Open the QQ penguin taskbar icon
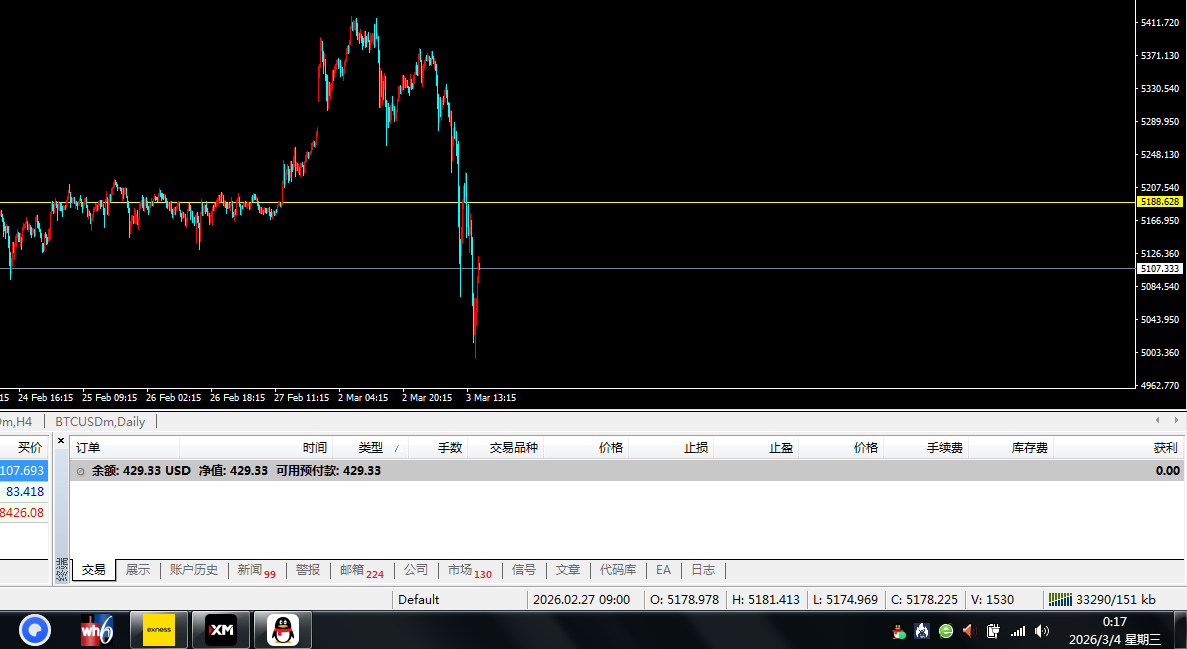 (x=282, y=630)
